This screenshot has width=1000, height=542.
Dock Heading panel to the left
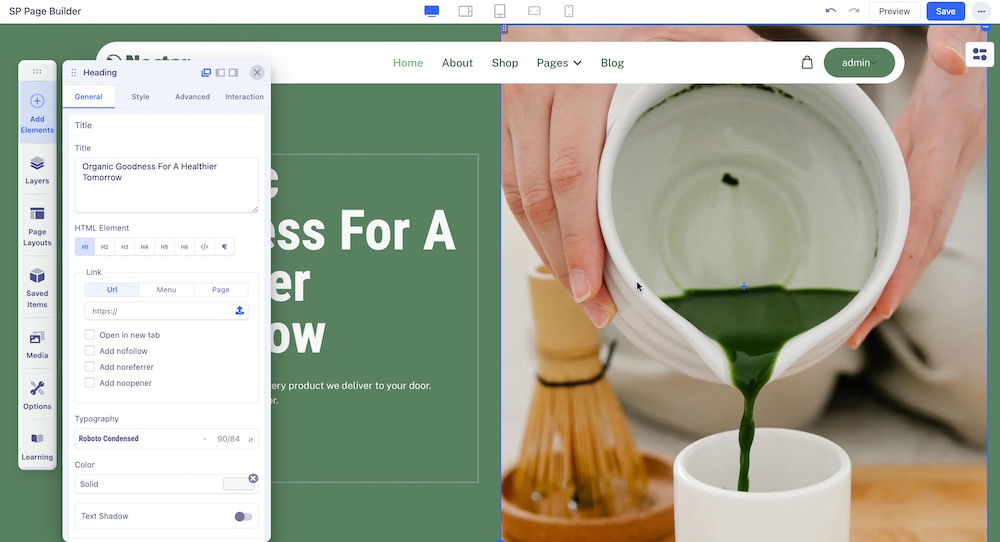coord(220,73)
